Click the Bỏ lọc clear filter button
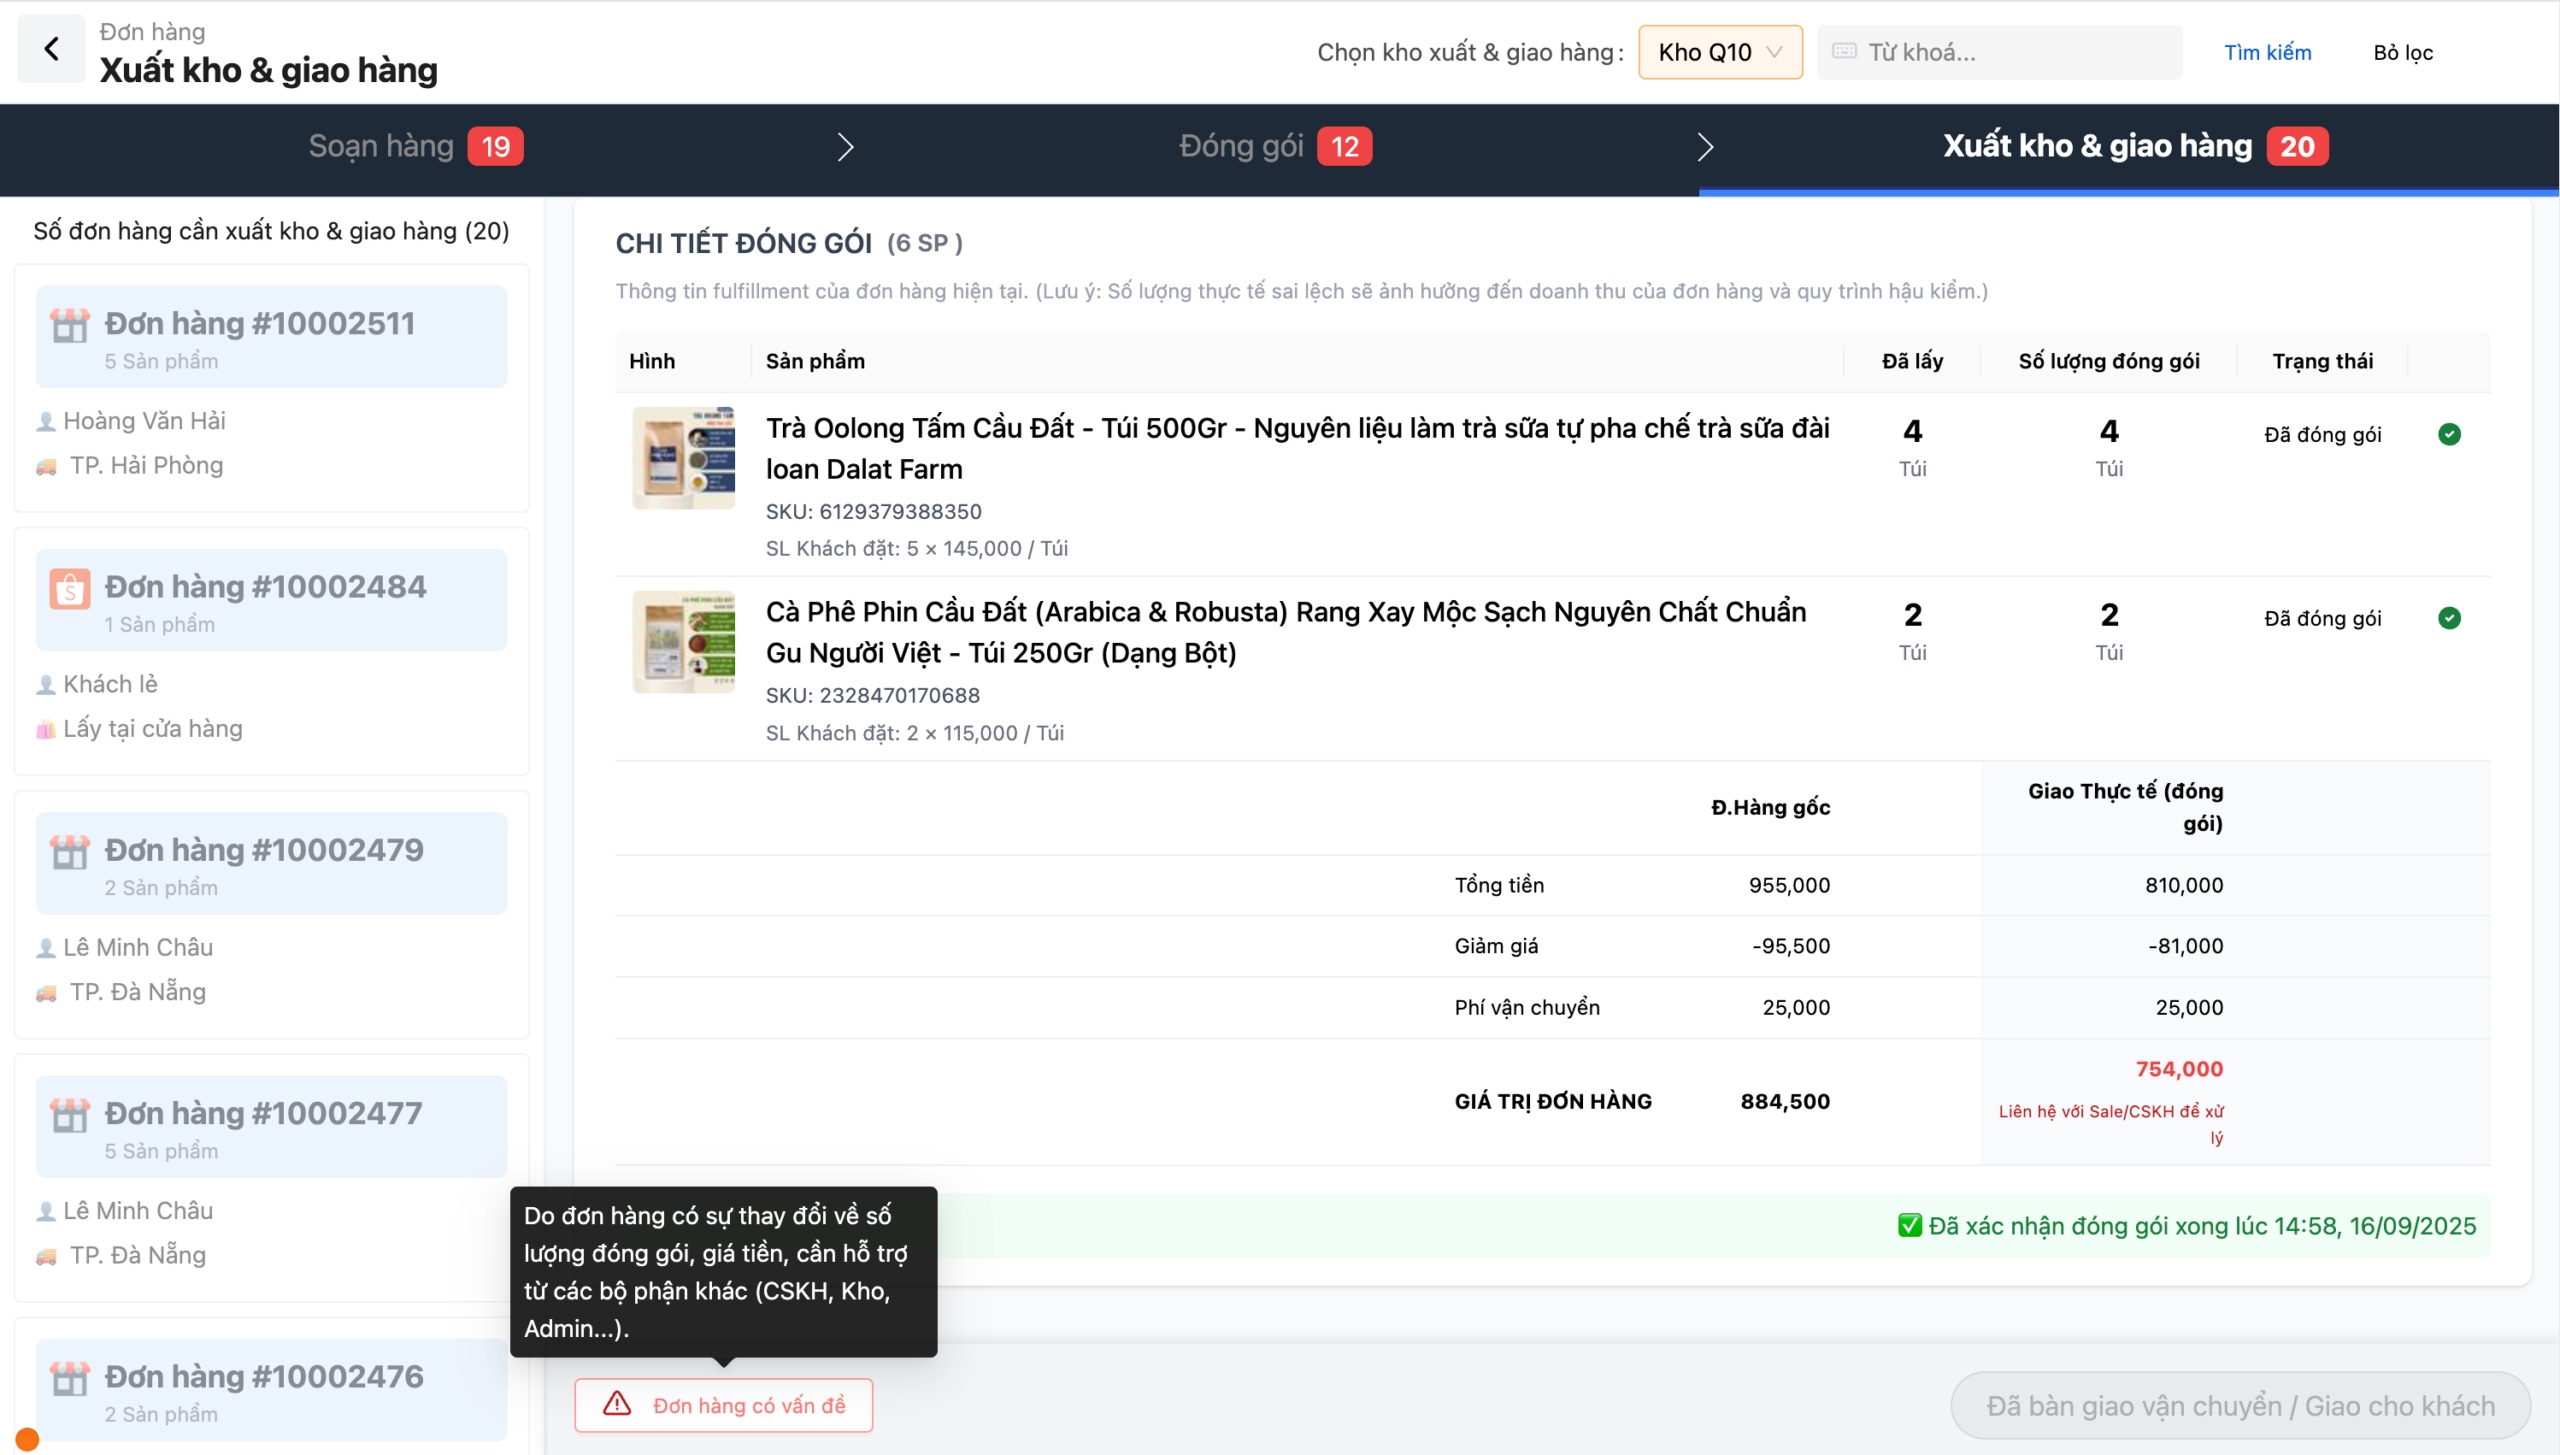Screen dimensions: 2560x1455 pyautogui.click(x=2402, y=52)
